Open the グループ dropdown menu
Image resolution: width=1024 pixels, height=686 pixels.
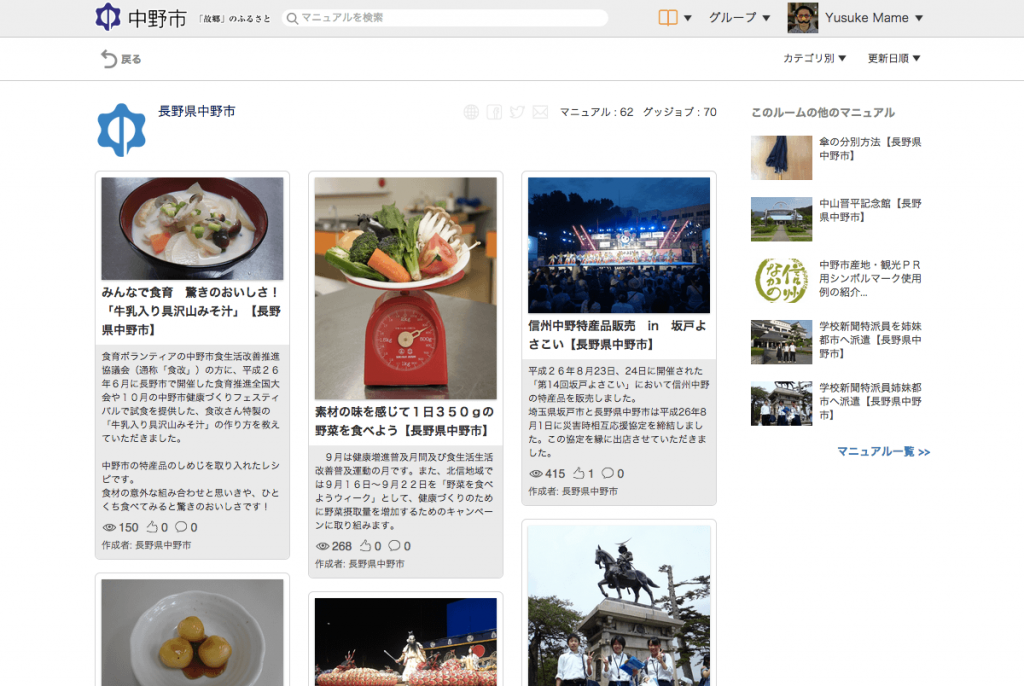739,18
